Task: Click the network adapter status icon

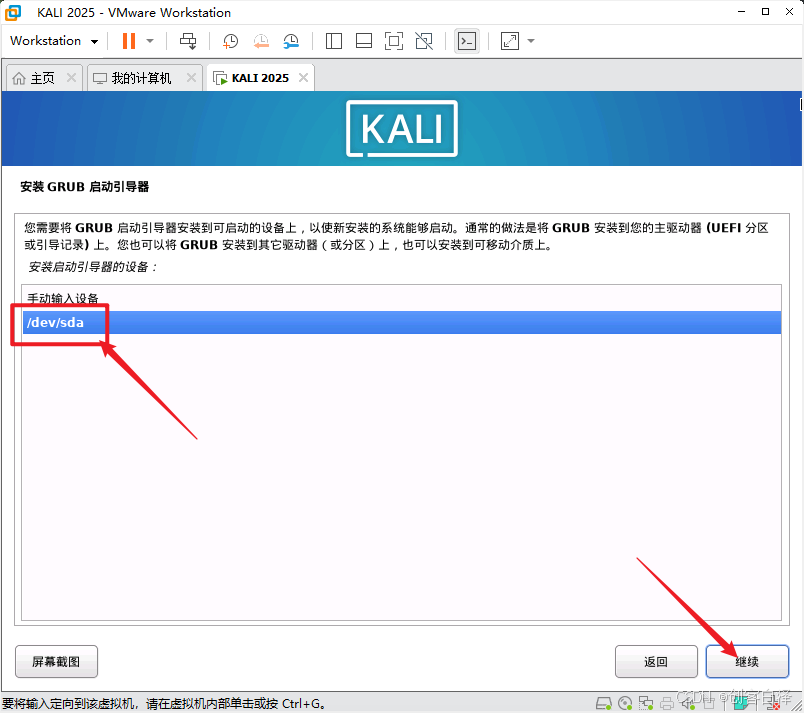Action: pyautogui.click(x=646, y=703)
